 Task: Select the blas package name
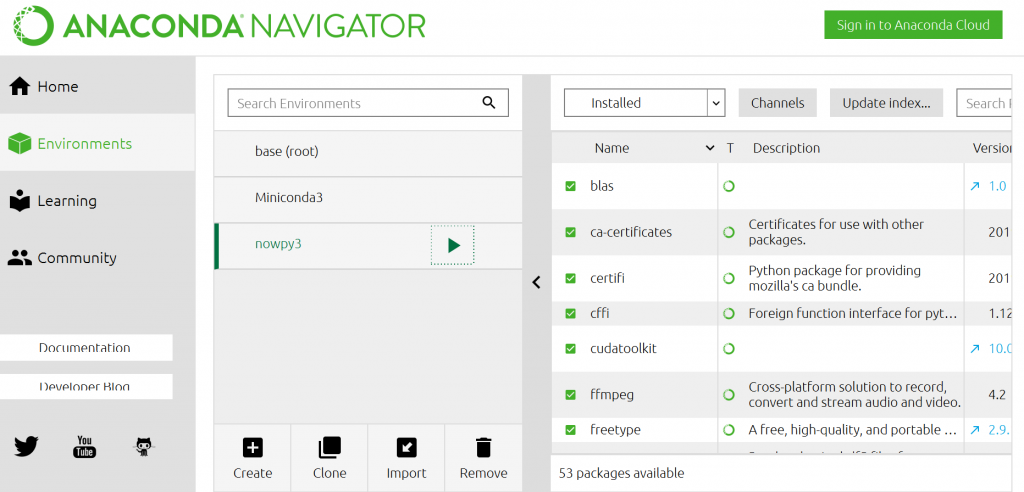[601, 186]
